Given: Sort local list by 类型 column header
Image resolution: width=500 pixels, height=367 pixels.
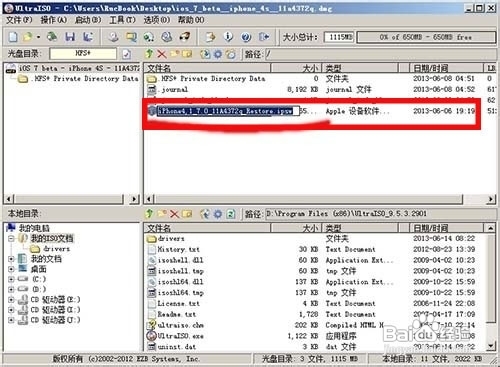Looking at the screenshot, I should coord(360,228).
